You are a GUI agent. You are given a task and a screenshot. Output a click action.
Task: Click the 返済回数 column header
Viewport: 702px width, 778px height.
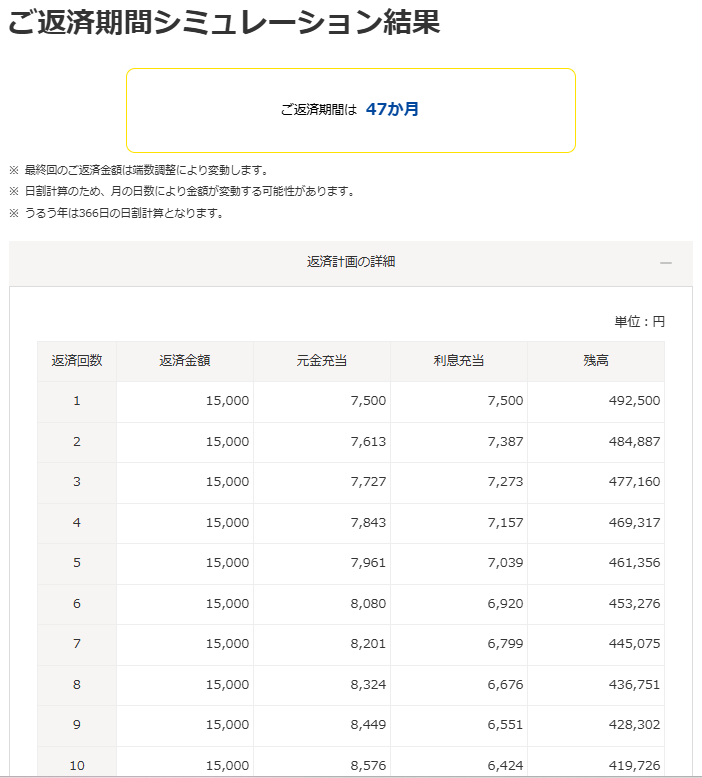(x=77, y=361)
